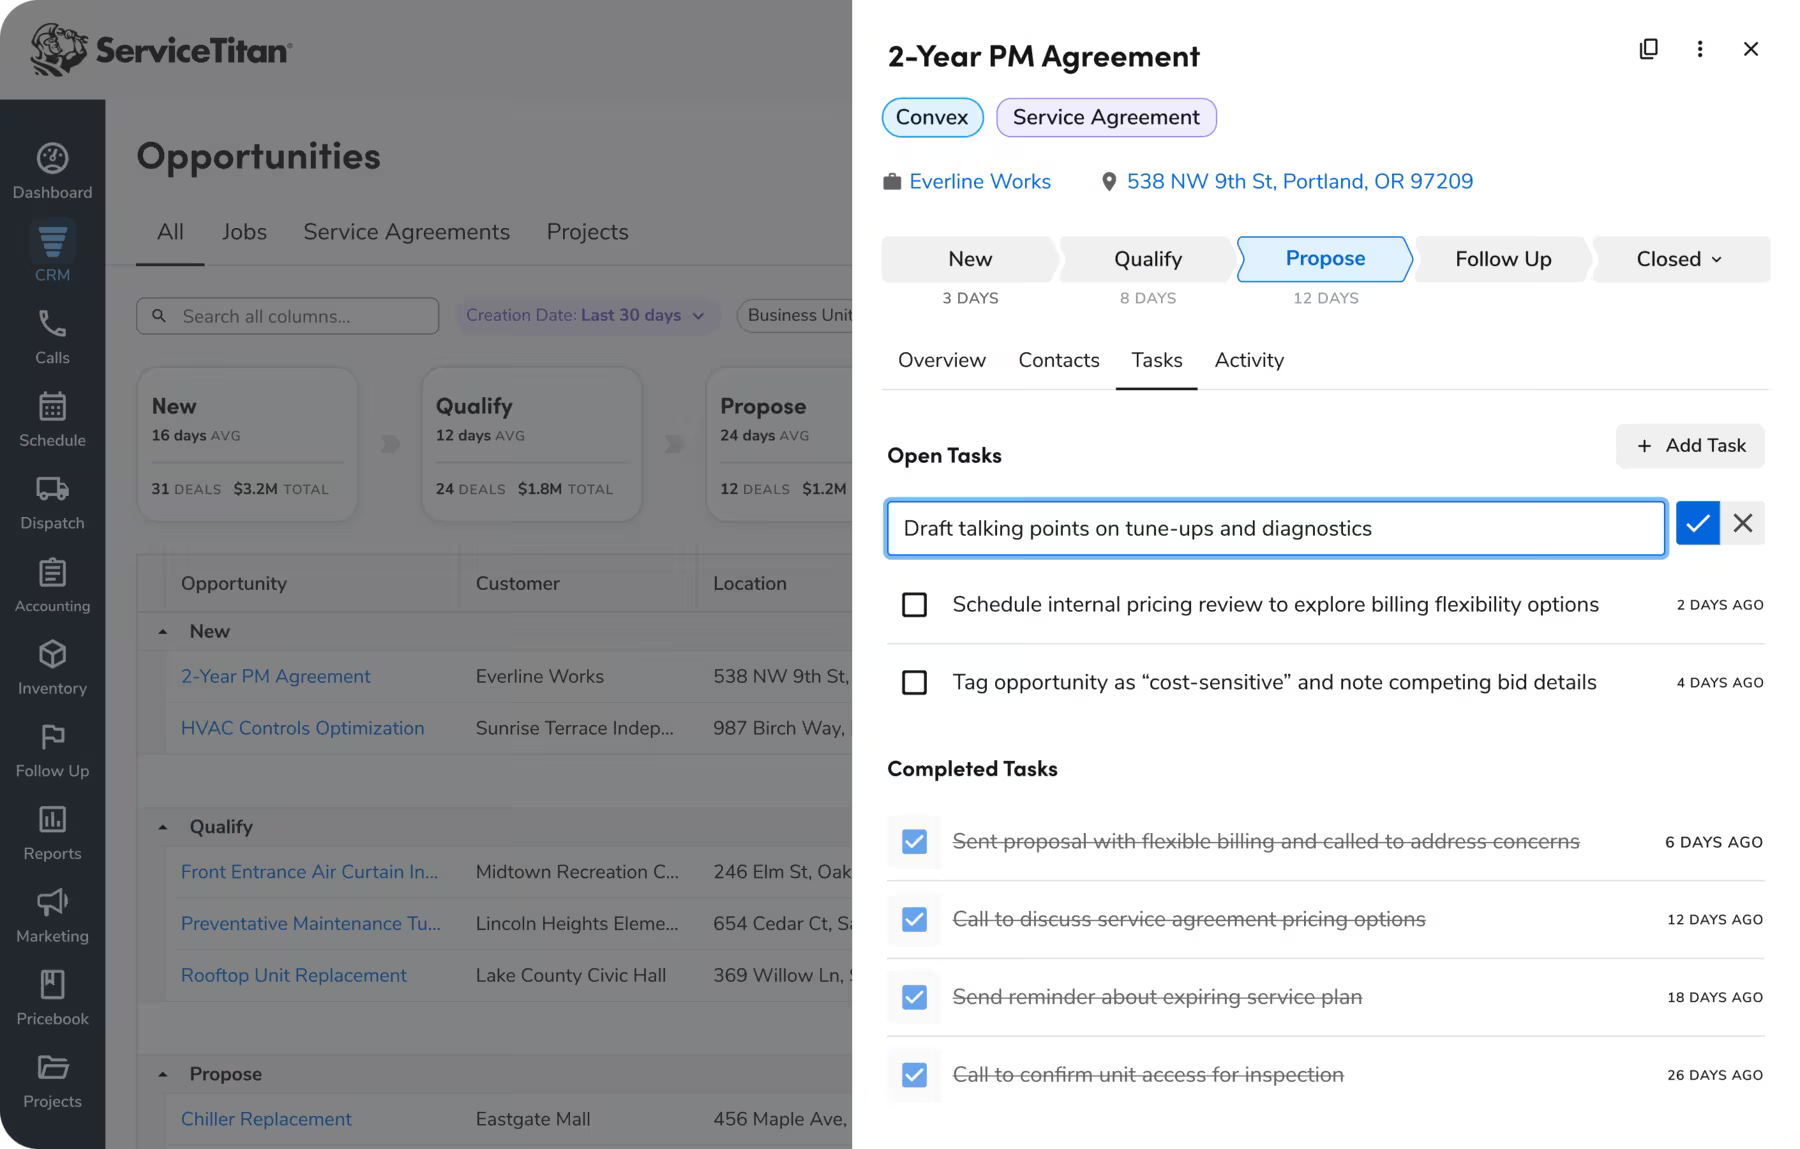
Task: Open 2-Year PM Agreement link in table
Action: [x=276, y=677]
